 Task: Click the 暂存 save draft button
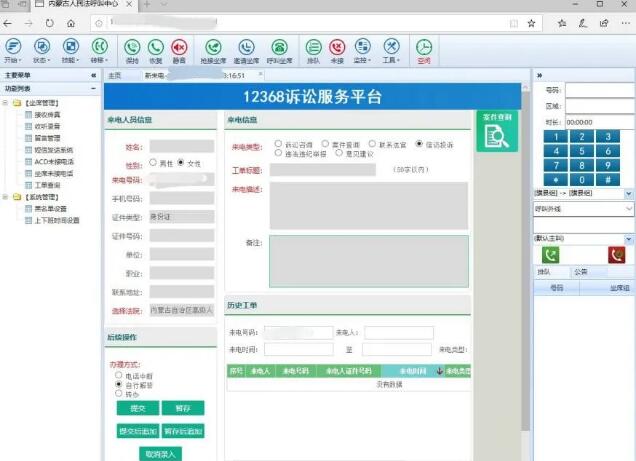tap(183, 408)
